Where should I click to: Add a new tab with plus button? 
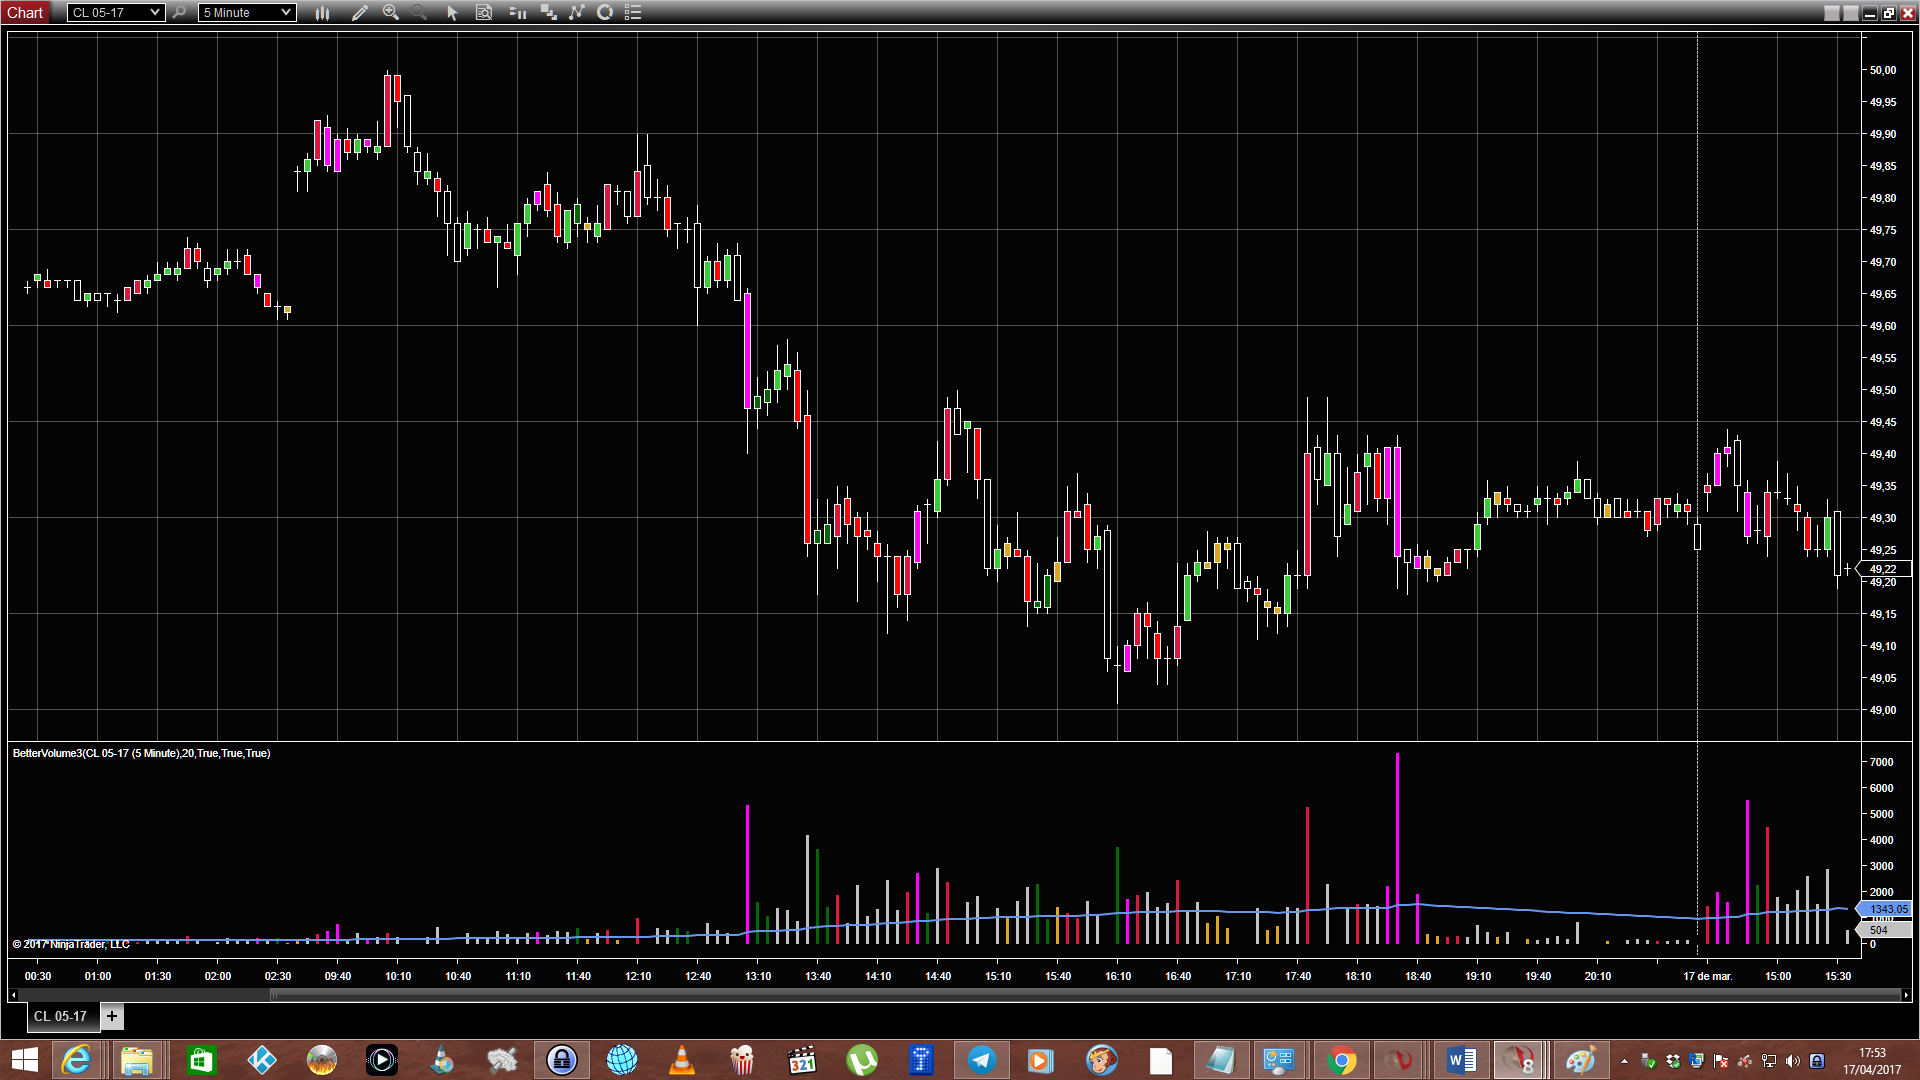pos(112,1016)
